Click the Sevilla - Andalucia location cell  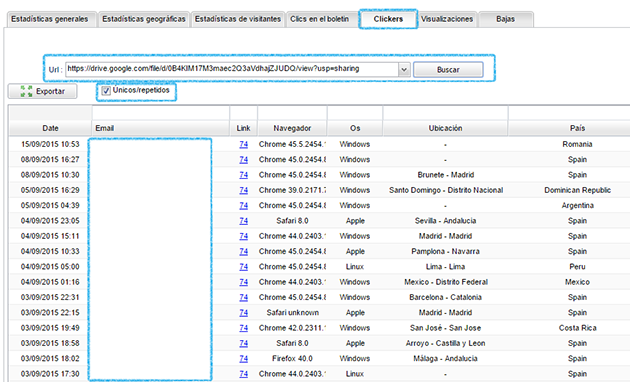(445, 221)
